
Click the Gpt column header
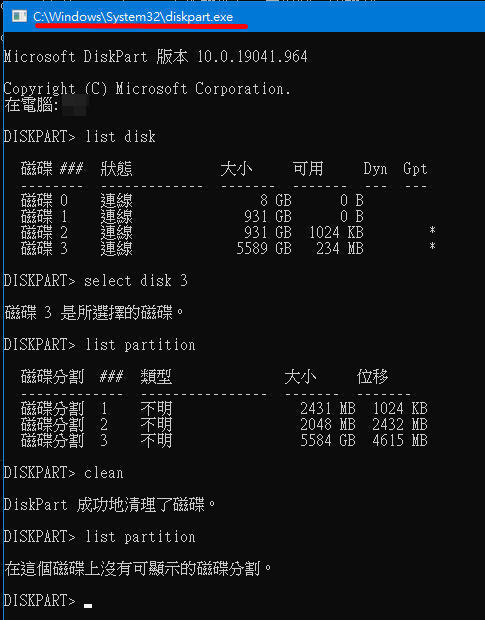point(415,169)
